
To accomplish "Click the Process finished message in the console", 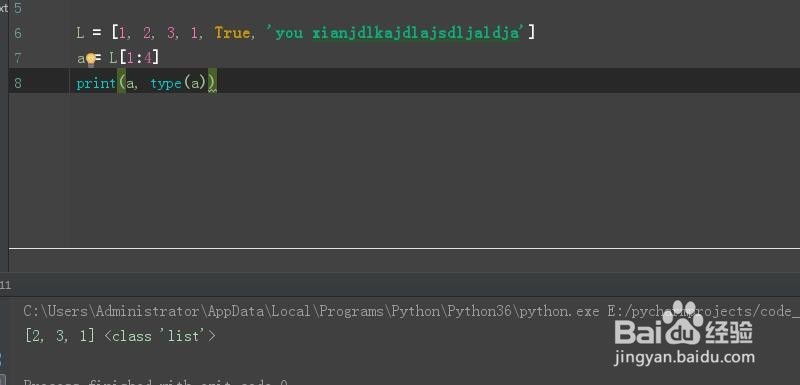I will tap(156, 382).
